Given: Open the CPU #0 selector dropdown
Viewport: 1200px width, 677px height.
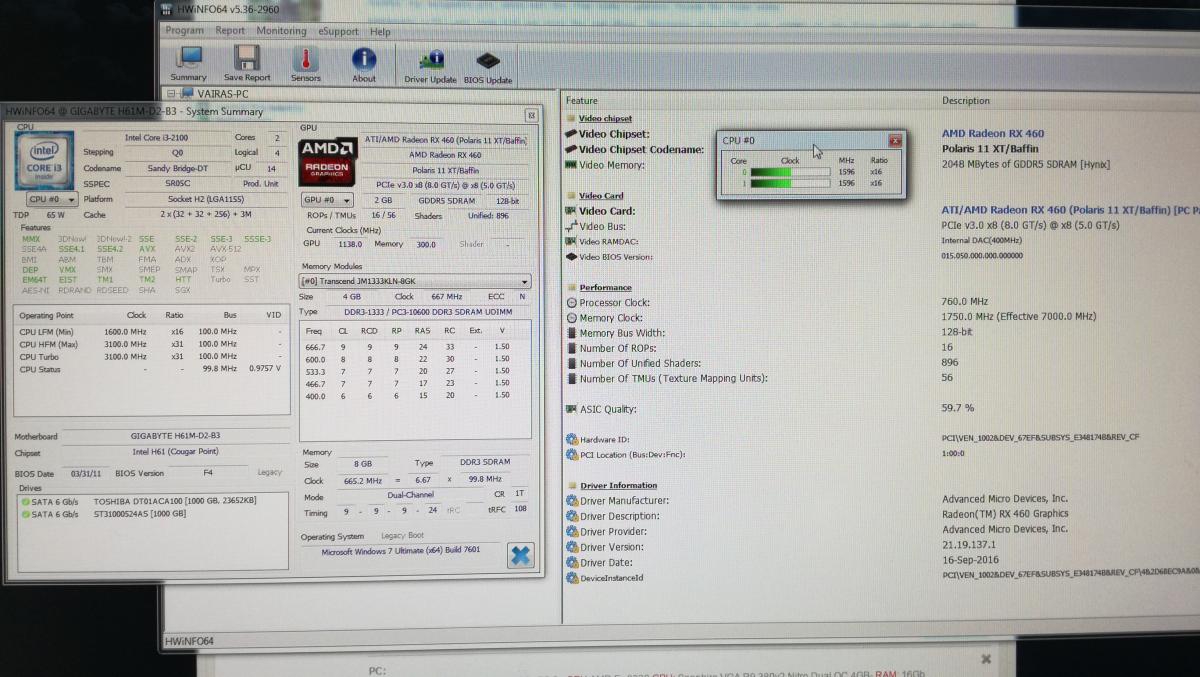Looking at the screenshot, I should coord(52,199).
